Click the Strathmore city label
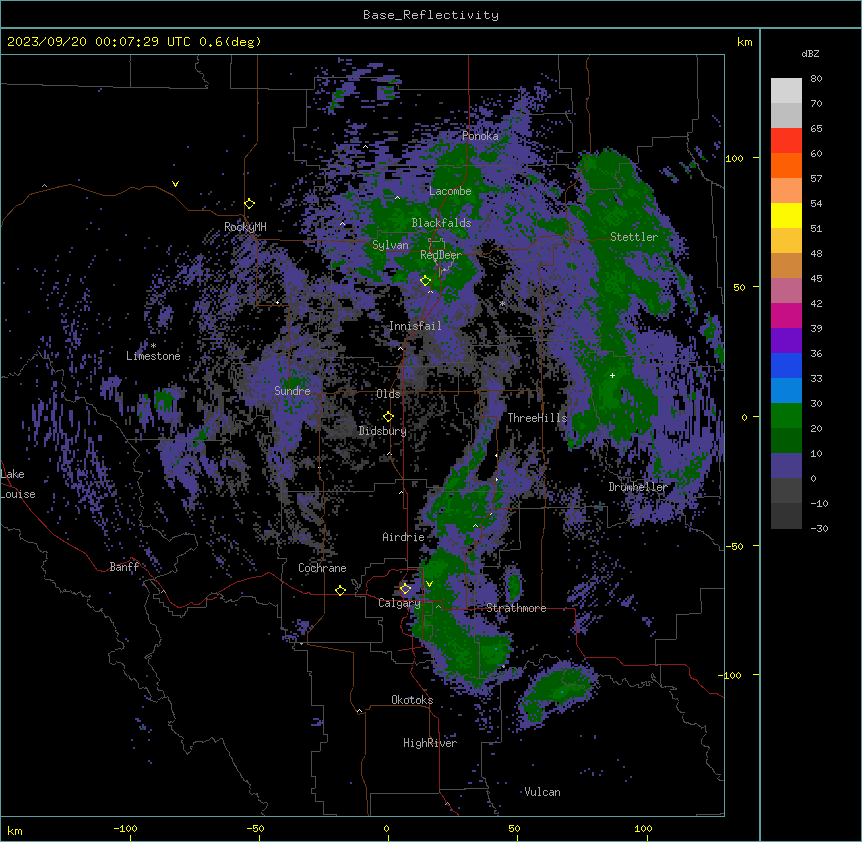862x842 pixels. (x=516, y=608)
